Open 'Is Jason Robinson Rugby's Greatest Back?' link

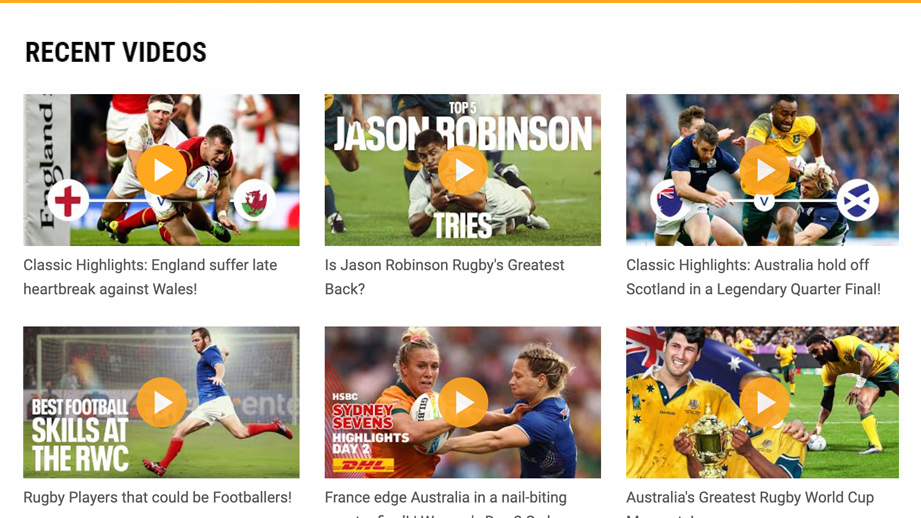click(444, 277)
